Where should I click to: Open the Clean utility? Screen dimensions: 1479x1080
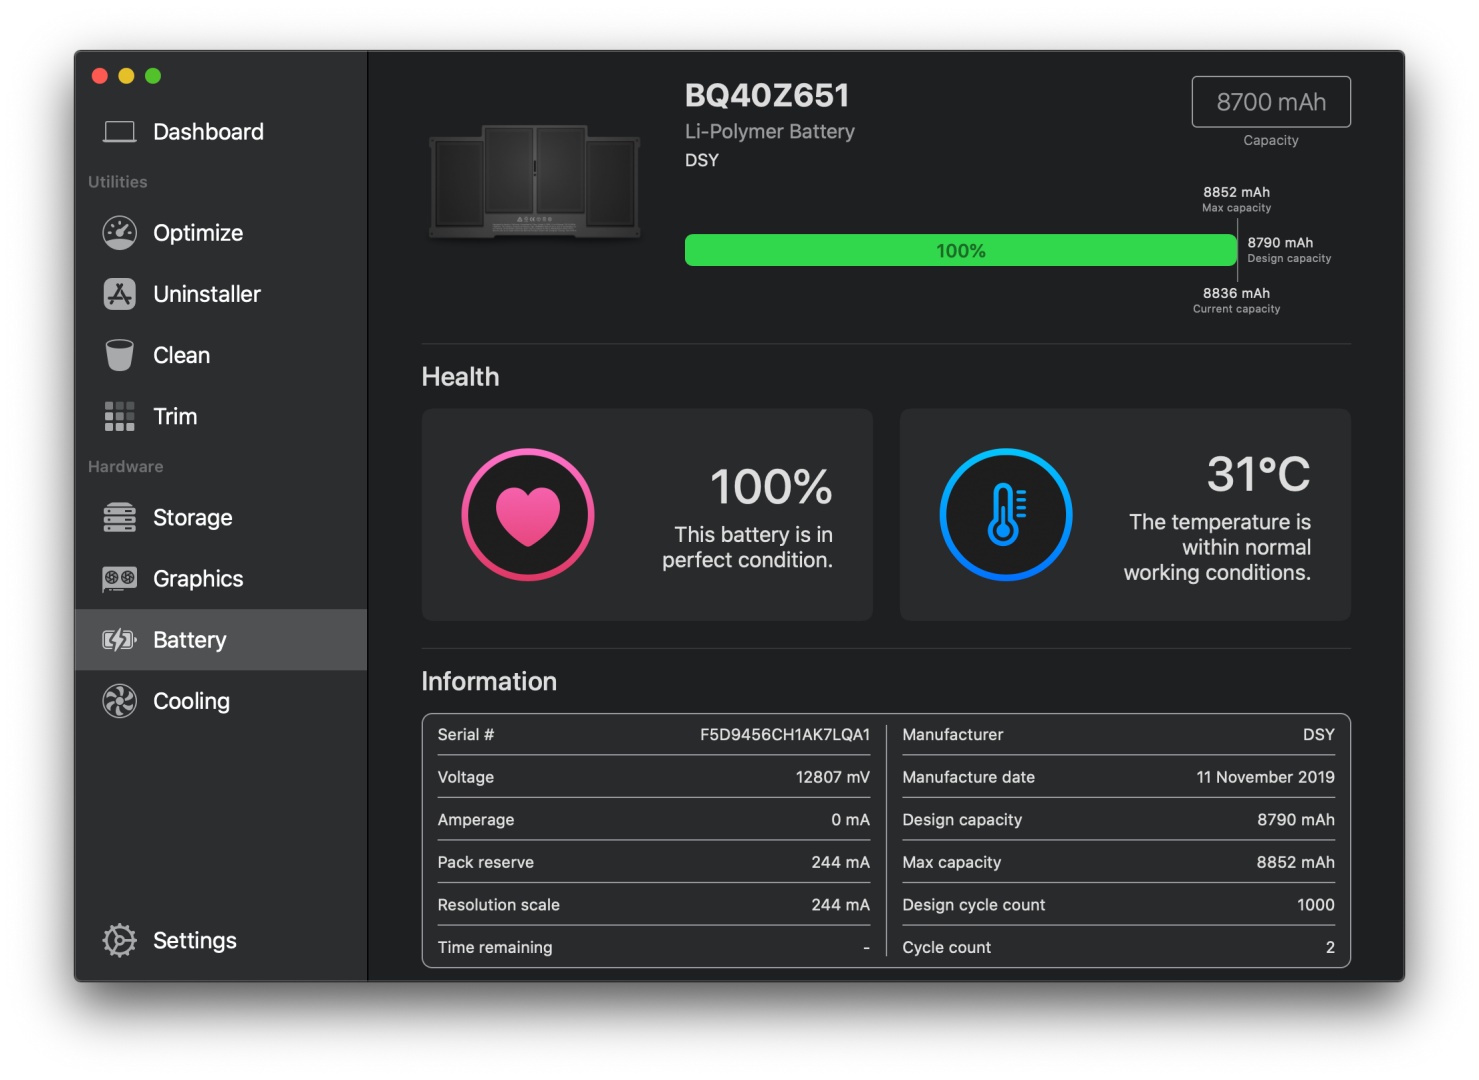[x=180, y=354]
